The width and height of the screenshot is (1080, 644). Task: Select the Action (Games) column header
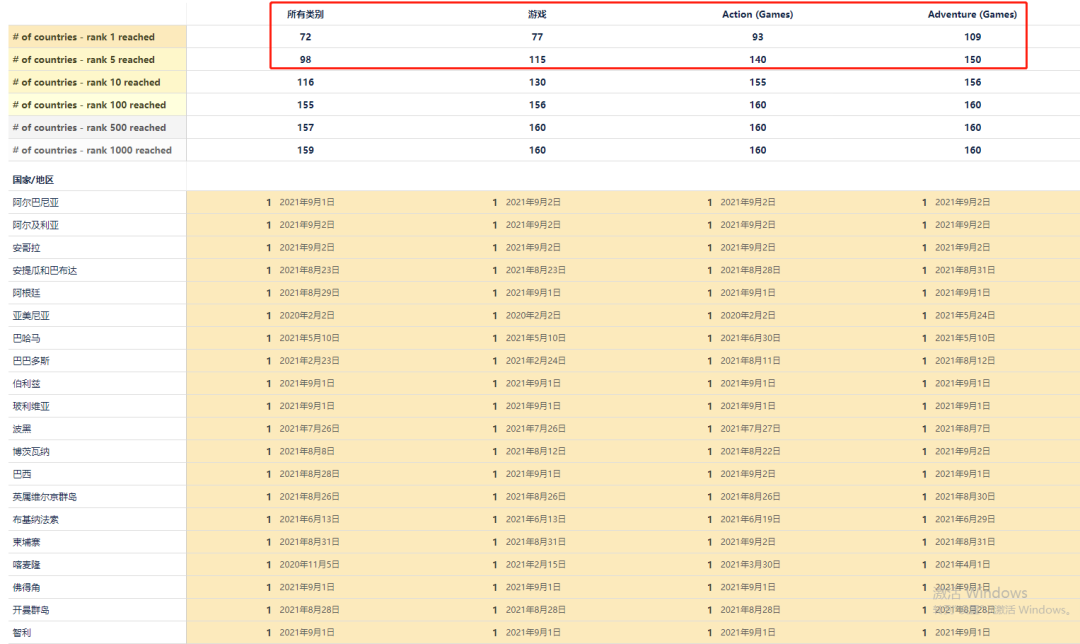tap(758, 14)
